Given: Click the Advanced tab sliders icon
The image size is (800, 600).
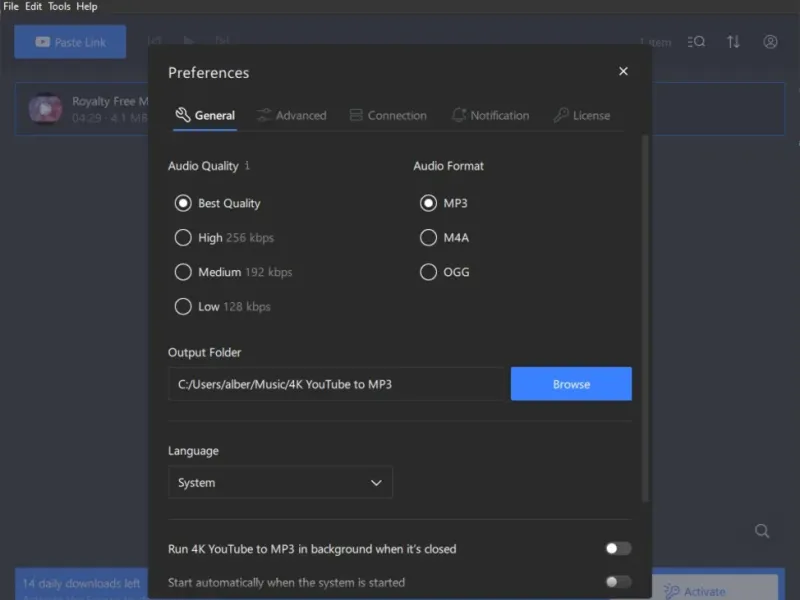Looking at the screenshot, I should pyautogui.click(x=263, y=115).
